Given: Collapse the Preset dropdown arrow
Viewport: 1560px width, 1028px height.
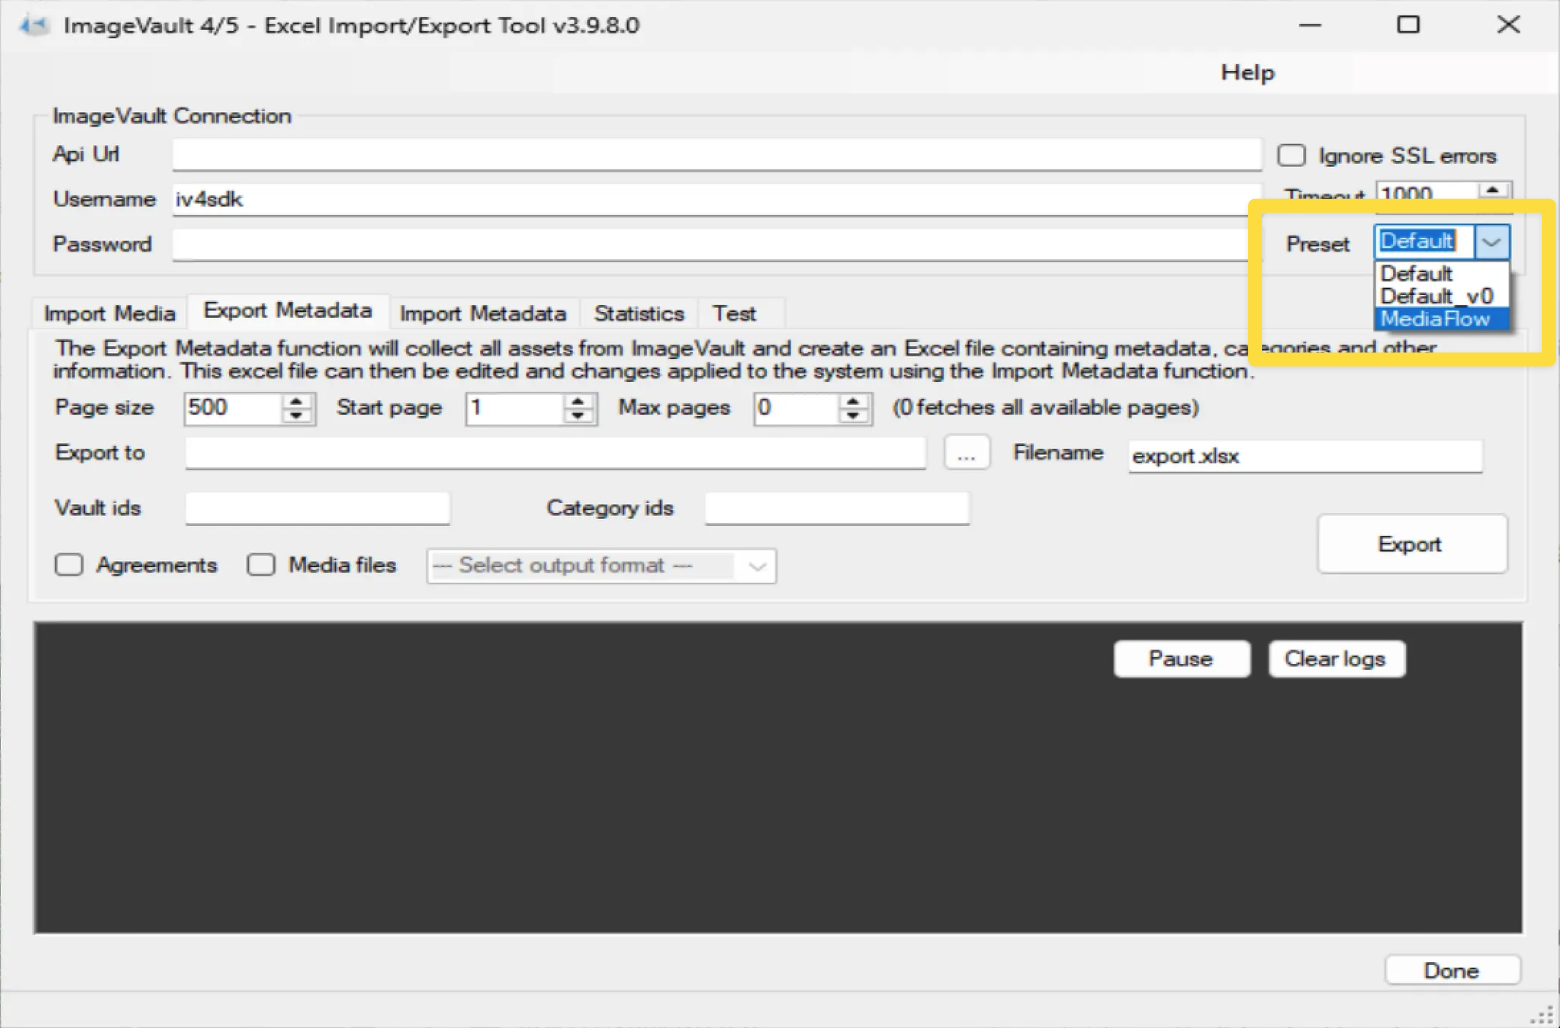Looking at the screenshot, I should click(x=1491, y=242).
